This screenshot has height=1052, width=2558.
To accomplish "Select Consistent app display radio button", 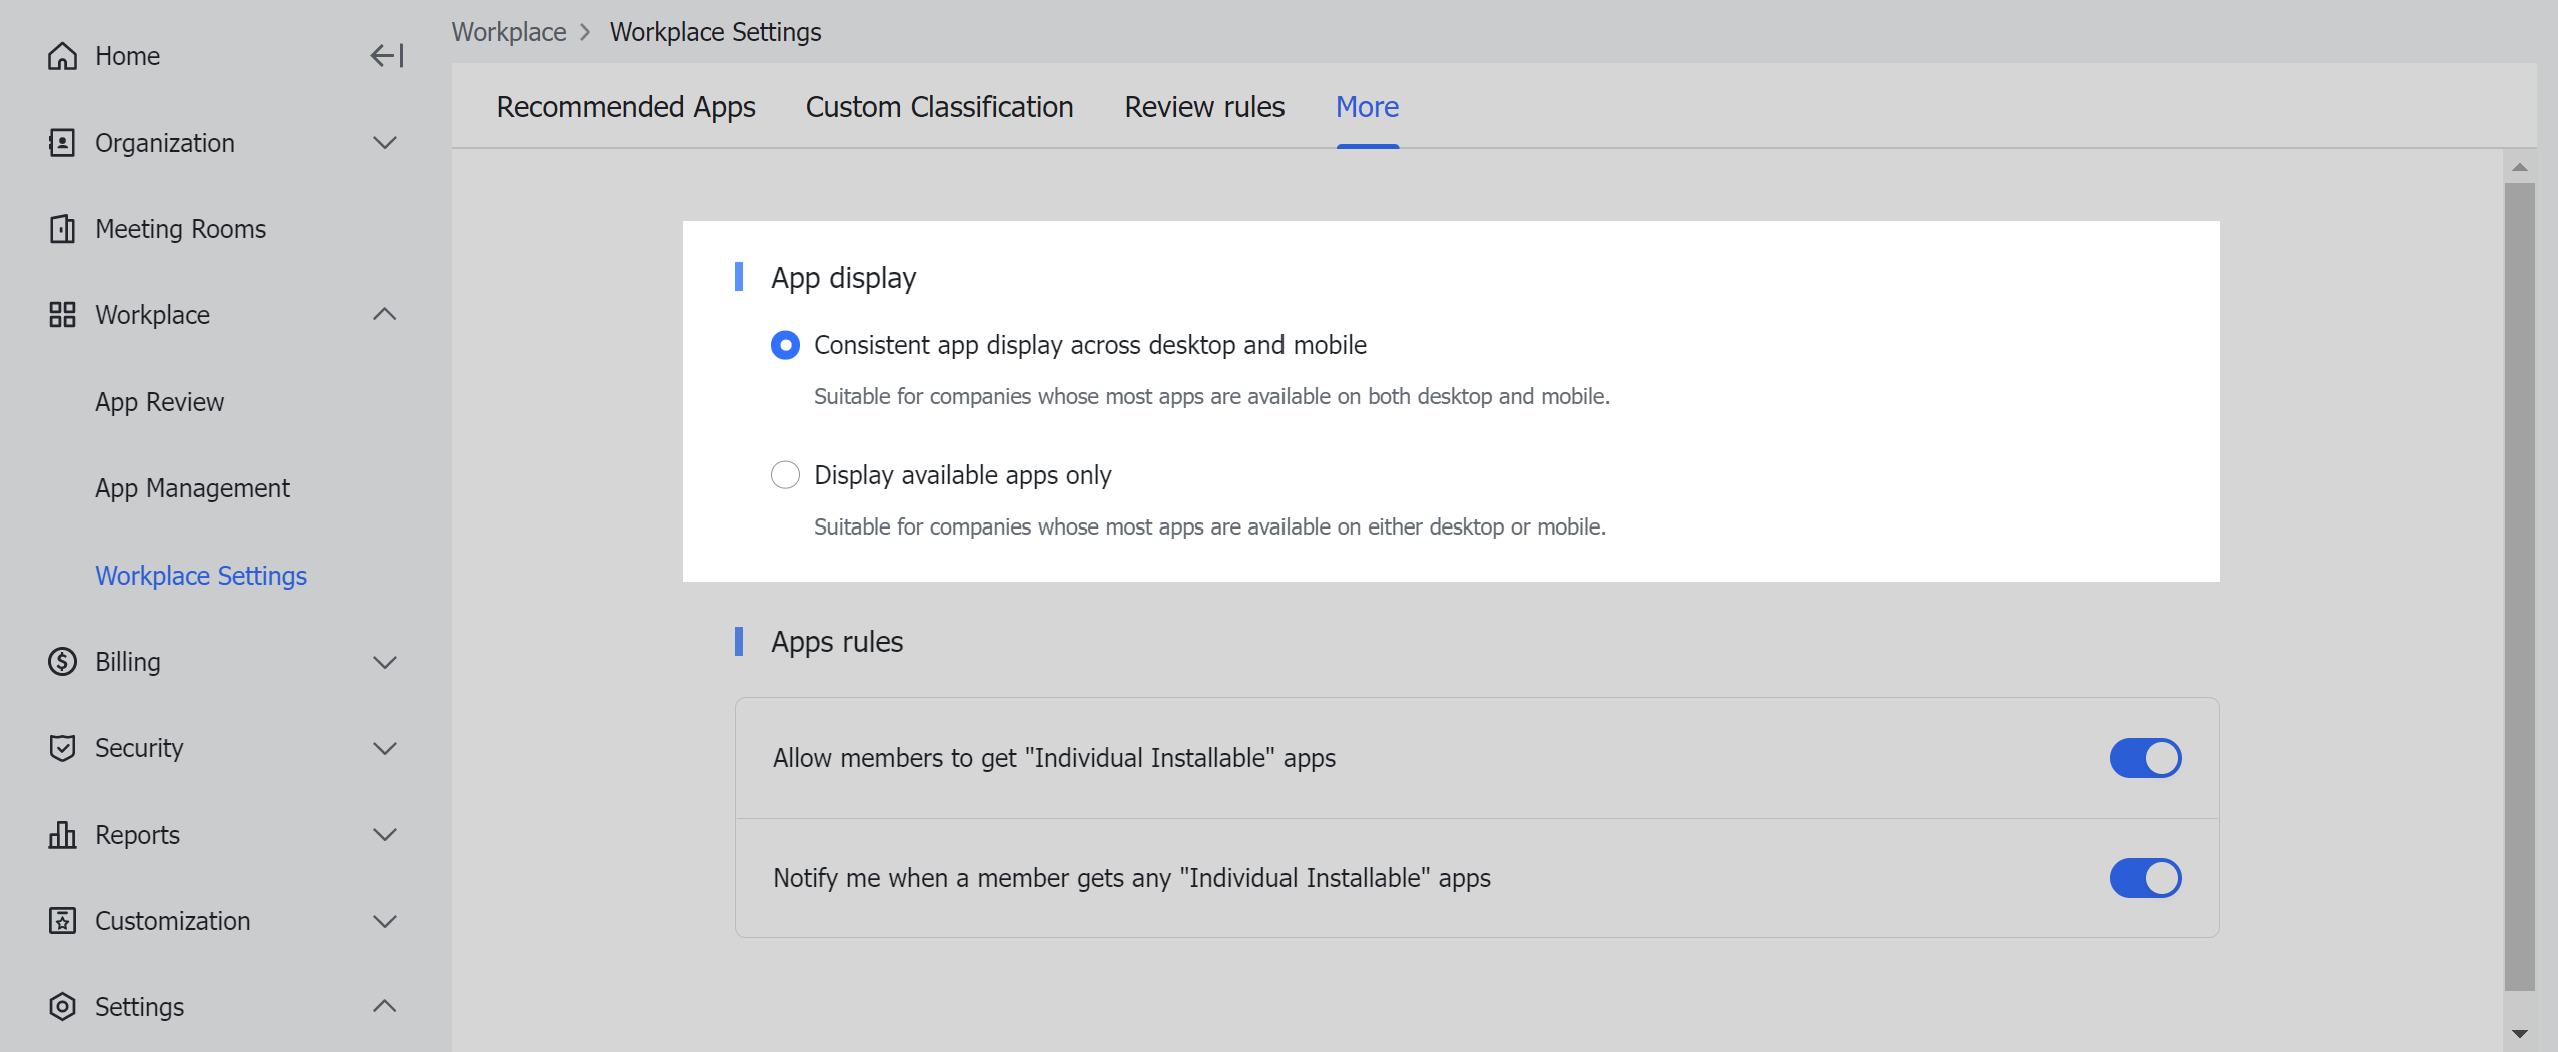I will (785, 345).
